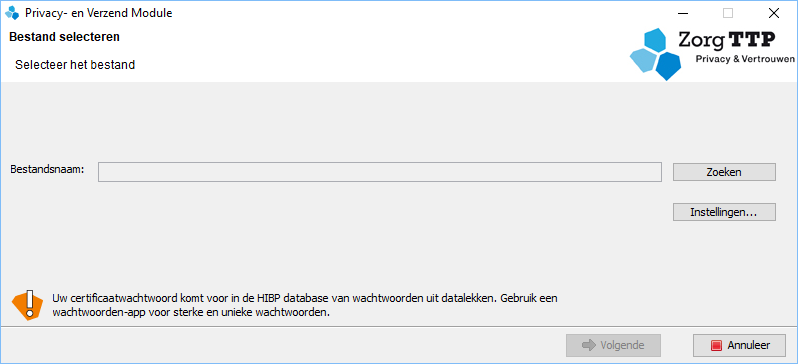The width and height of the screenshot is (798, 364).
Task: Go to next step with Volgende
Action: (613, 346)
